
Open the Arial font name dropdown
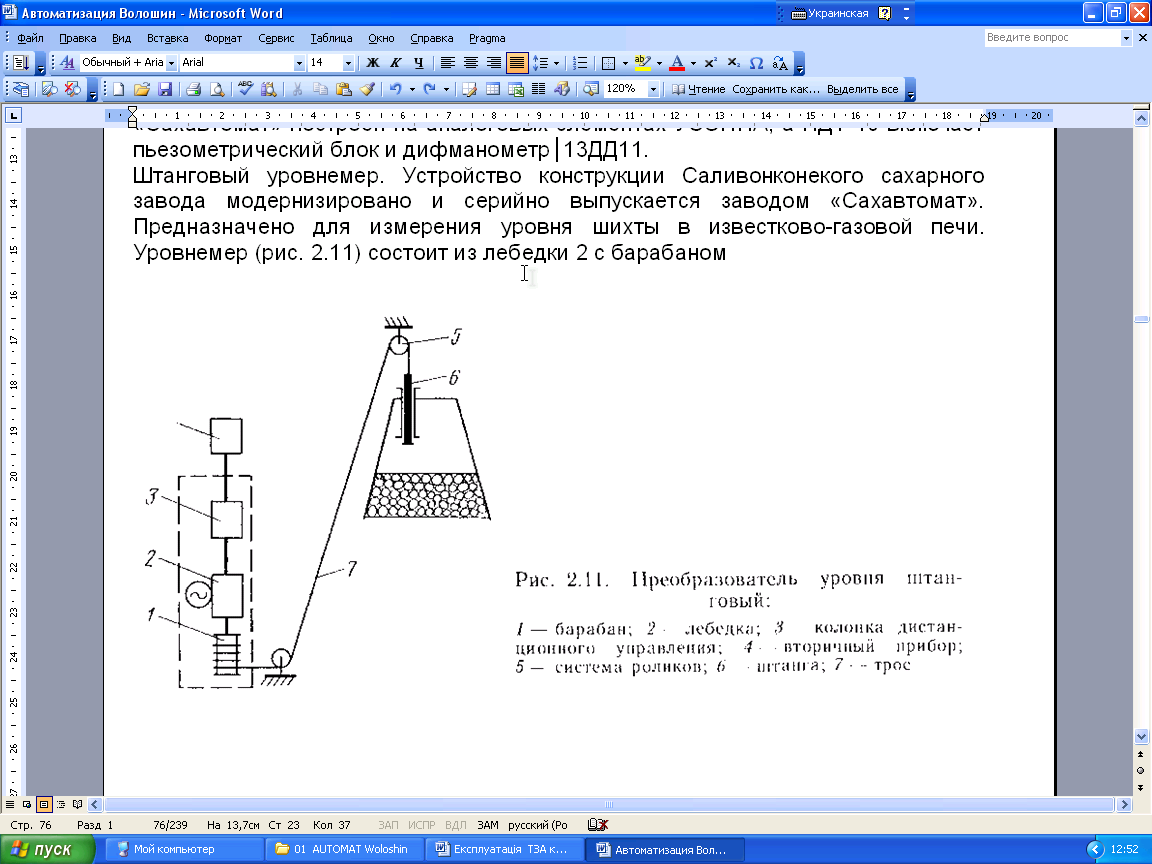pyautogui.click(x=299, y=63)
